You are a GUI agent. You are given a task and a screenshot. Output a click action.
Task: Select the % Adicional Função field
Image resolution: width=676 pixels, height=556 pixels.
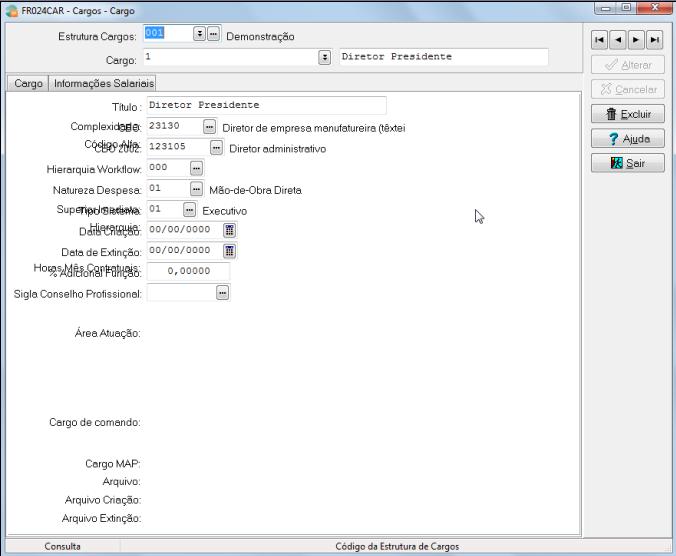[187, 271]
